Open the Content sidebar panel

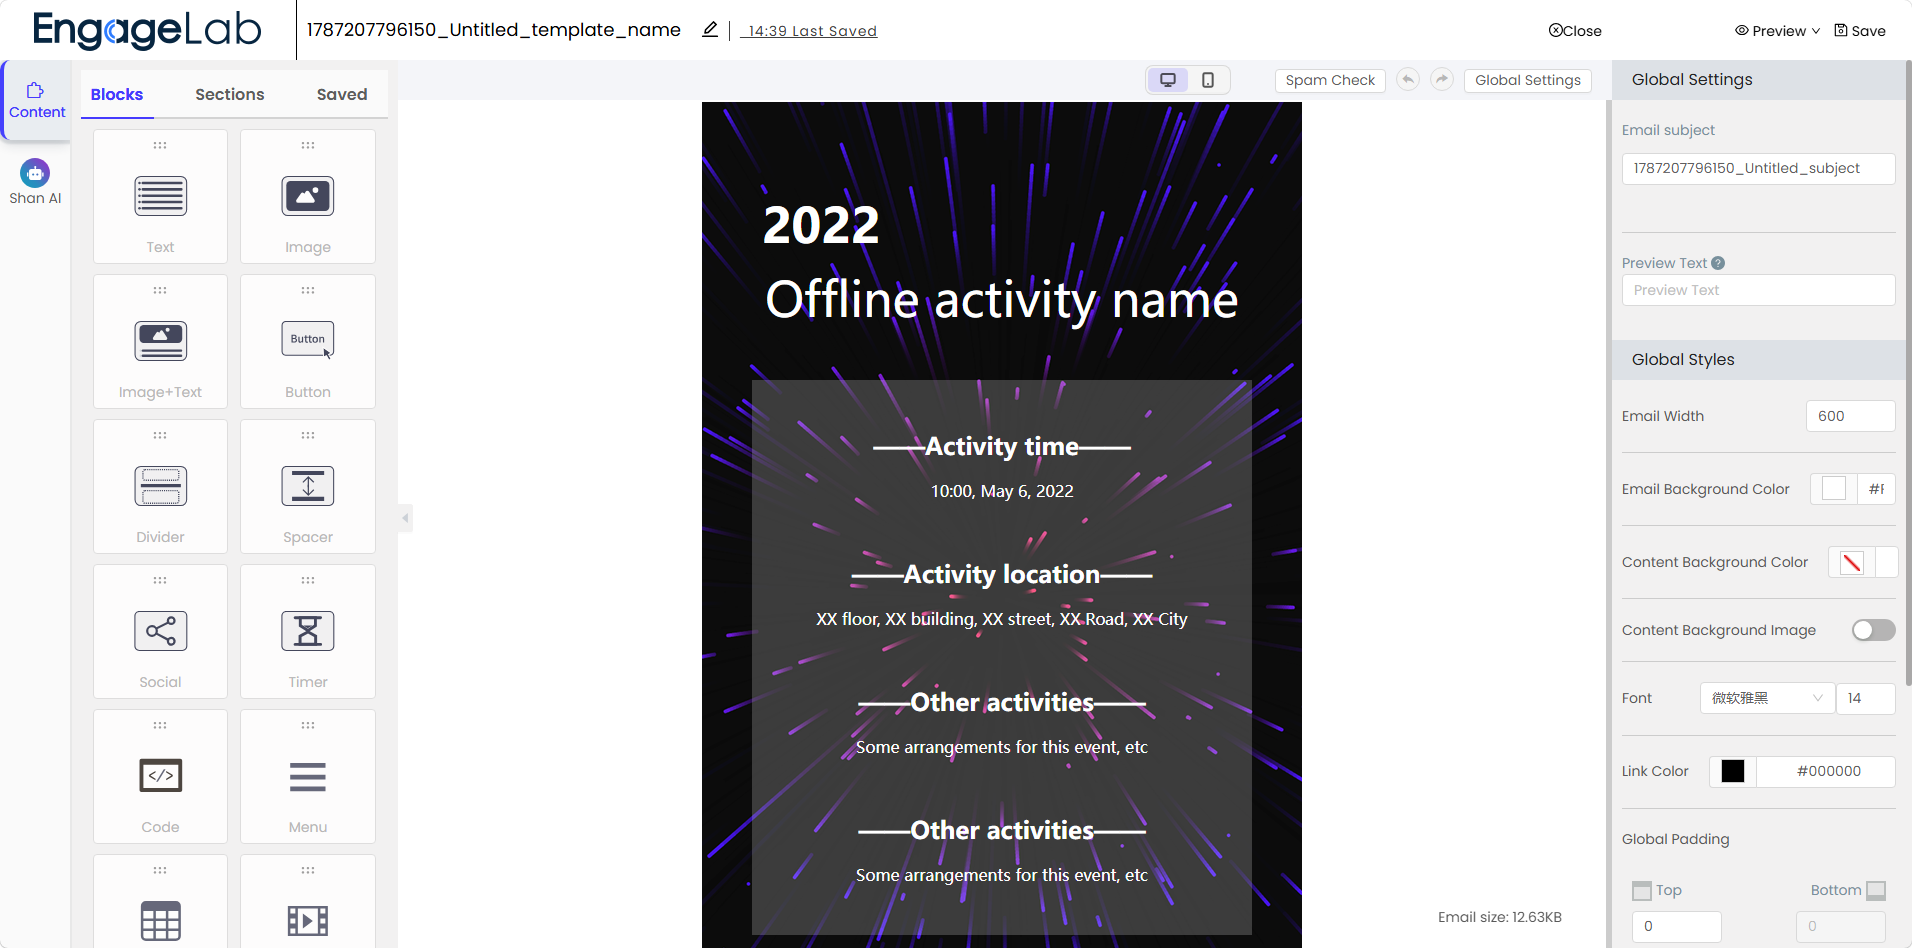click(36, 101)
